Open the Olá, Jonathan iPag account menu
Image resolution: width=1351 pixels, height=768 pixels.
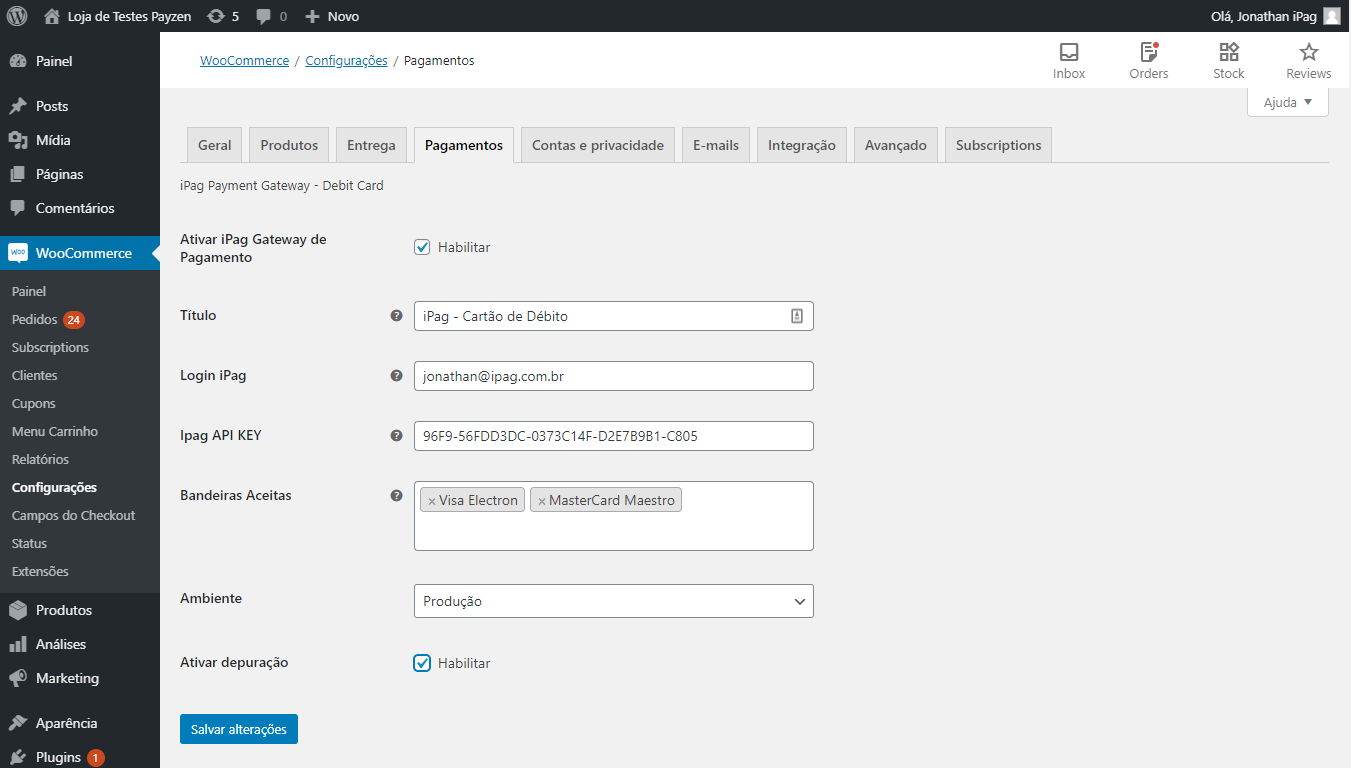point(1276,16)
